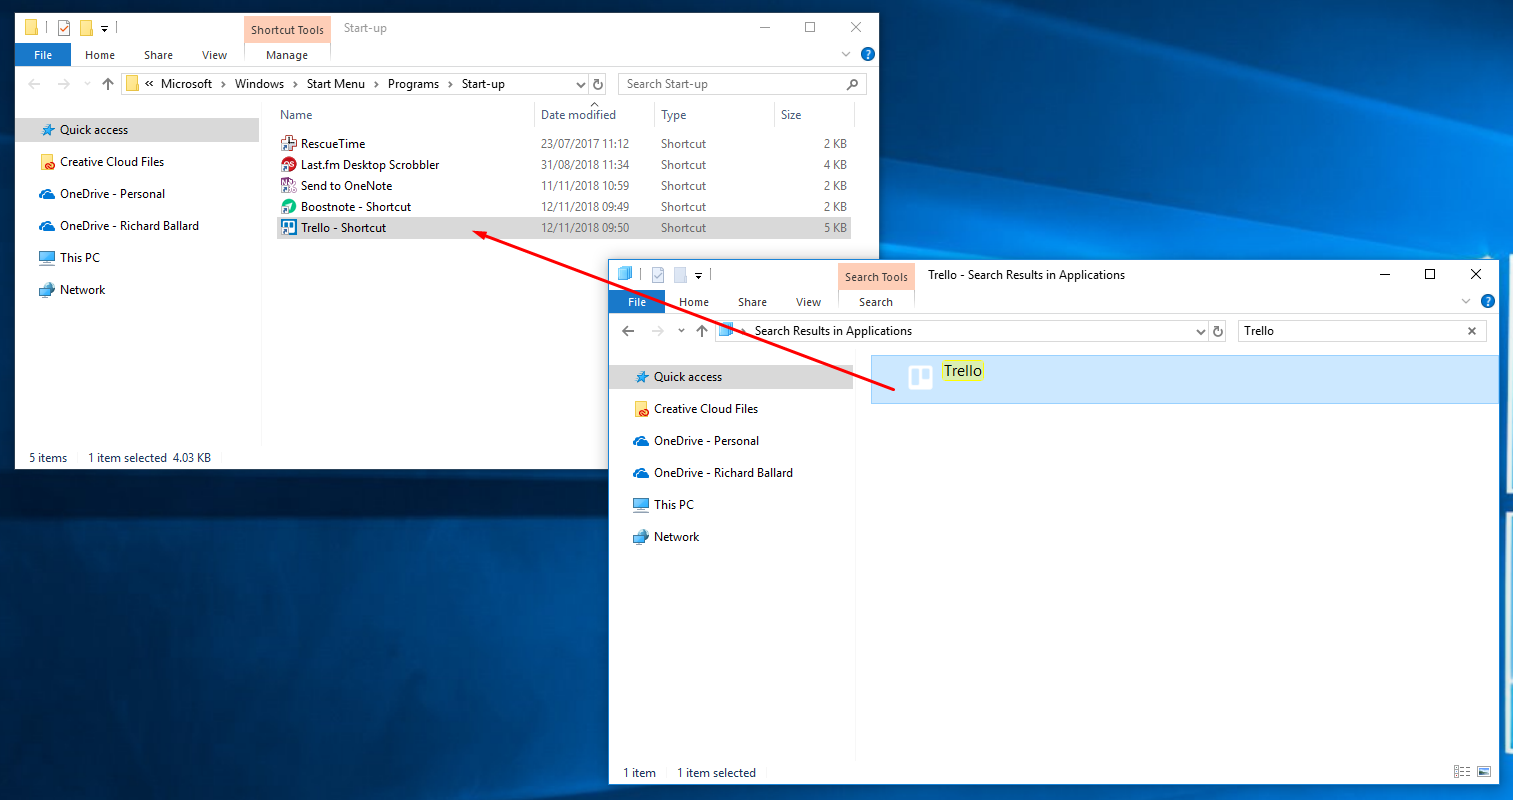Click Start Menu in the breadcrumb path
The image size is (1513, 800).
[x=336, y=84]
